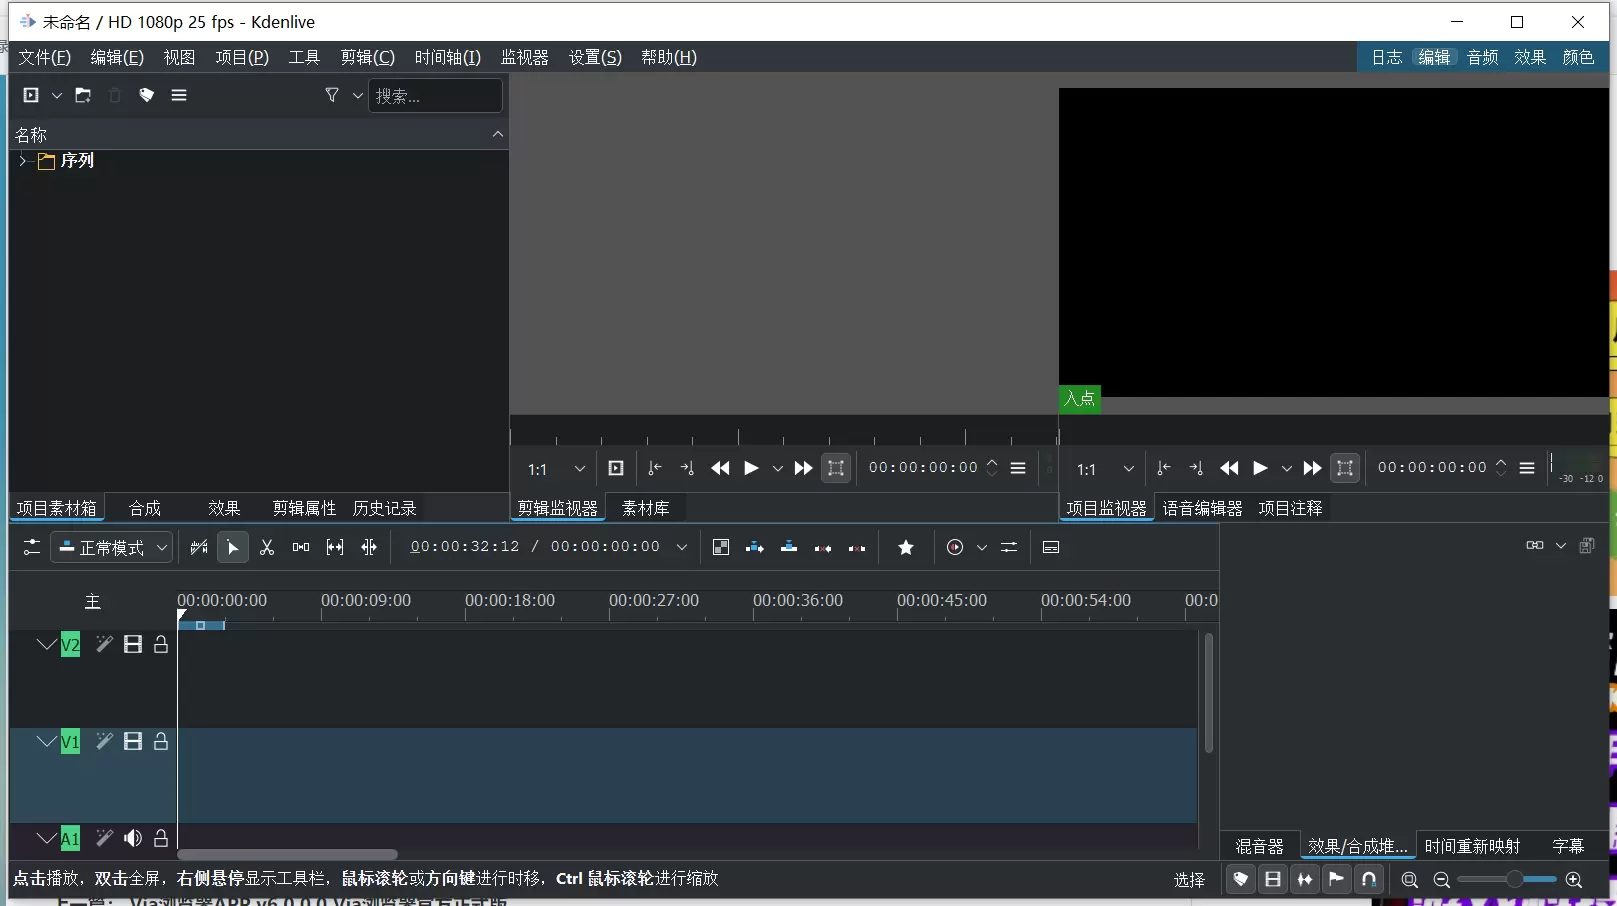Collapse track V1 chevron

(46, 741)
